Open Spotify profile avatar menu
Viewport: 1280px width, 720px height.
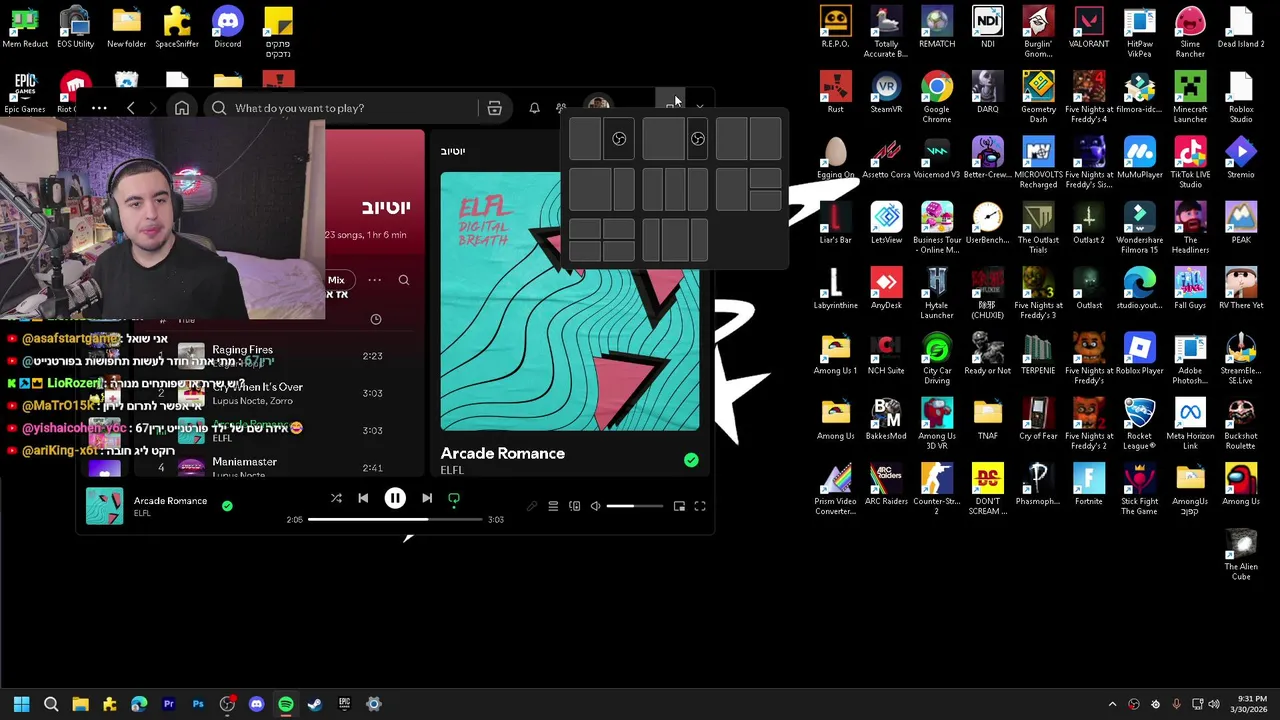pos(598,106)
